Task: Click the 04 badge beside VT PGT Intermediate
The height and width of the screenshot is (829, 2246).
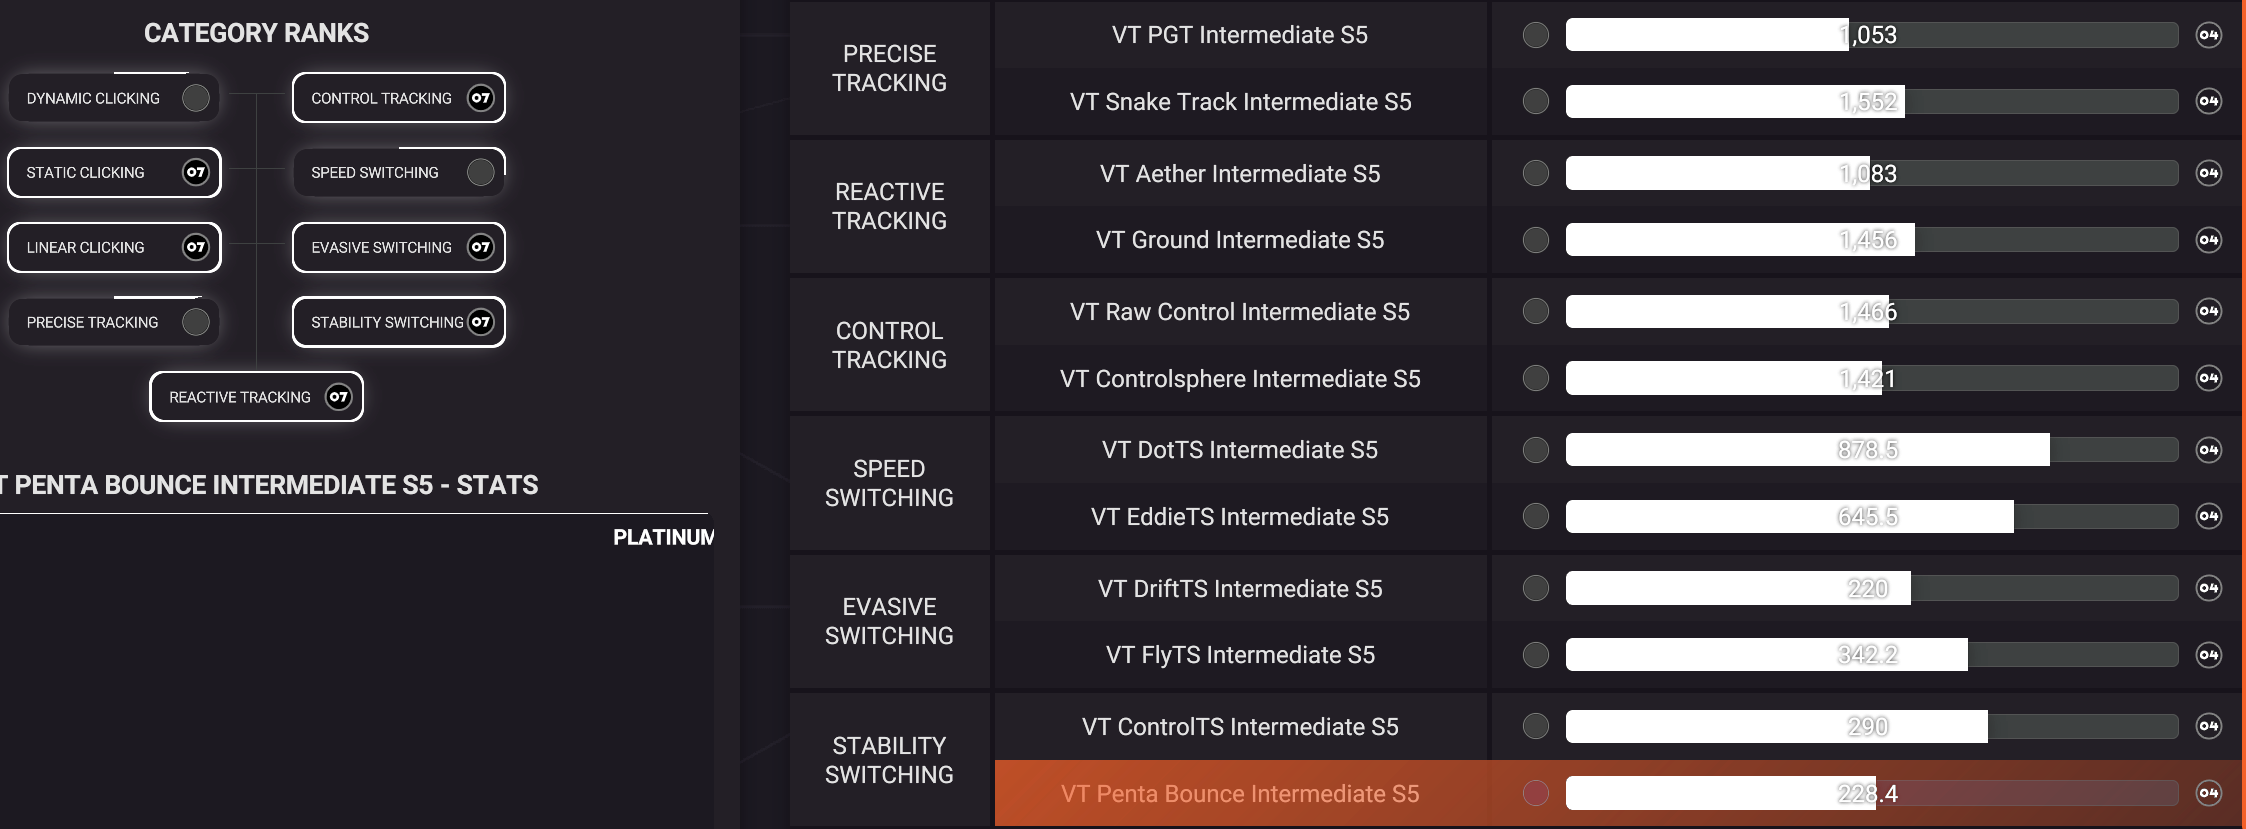Action: click(2208, 35)
